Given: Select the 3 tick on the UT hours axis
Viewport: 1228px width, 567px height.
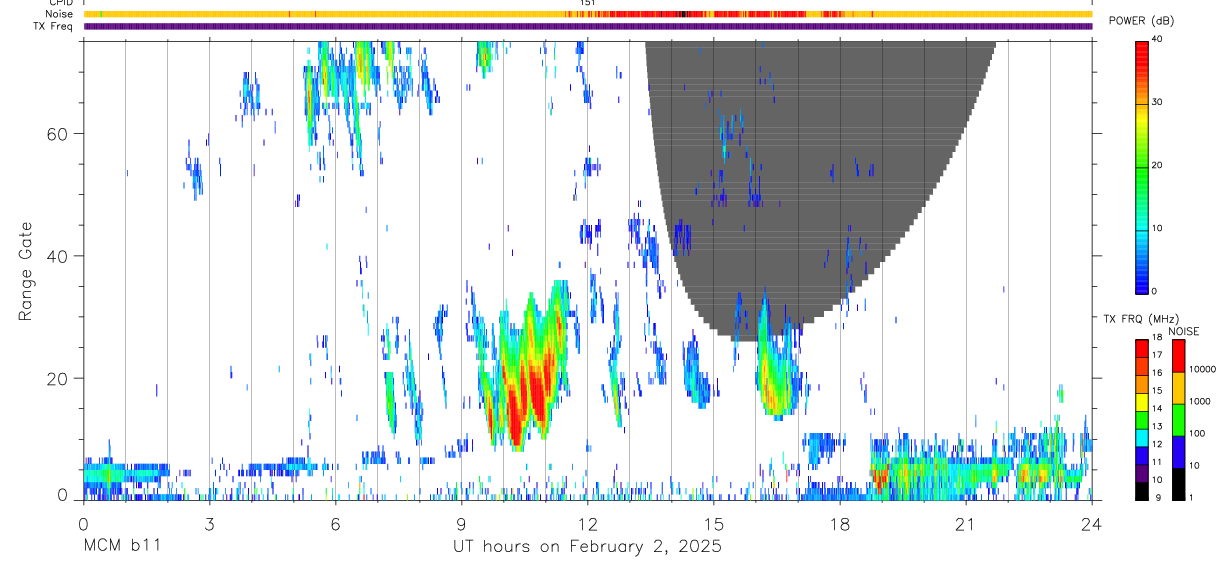Looking at the screenshot, I should point(209,524).
